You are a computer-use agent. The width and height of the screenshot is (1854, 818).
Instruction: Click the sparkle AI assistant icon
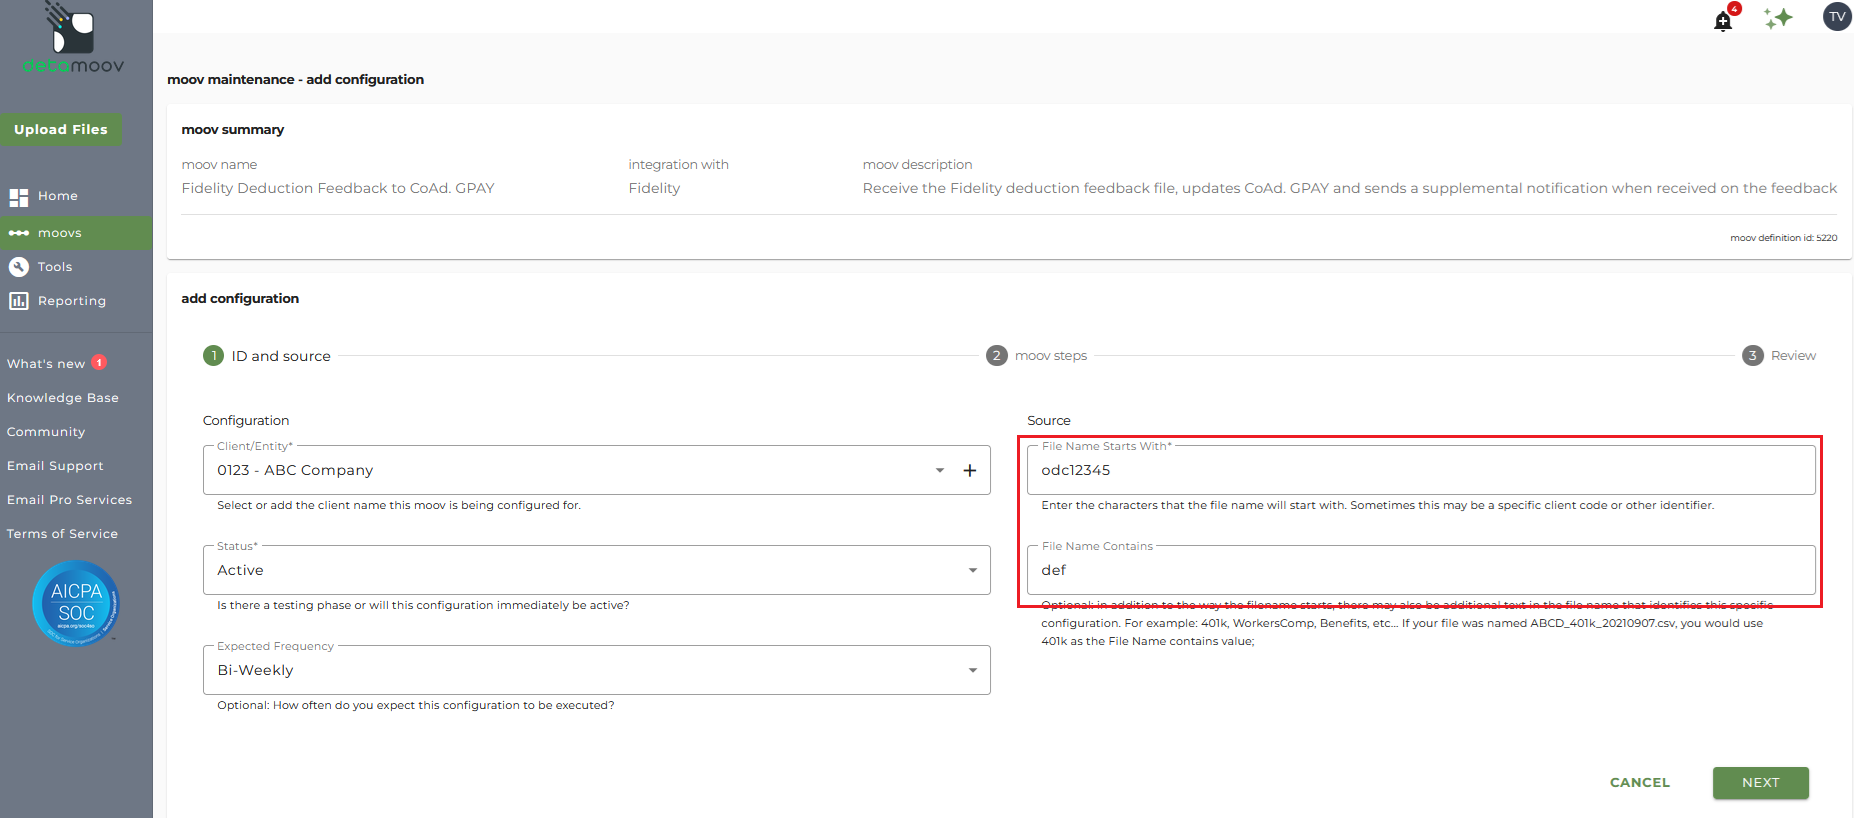point(1778,18)
